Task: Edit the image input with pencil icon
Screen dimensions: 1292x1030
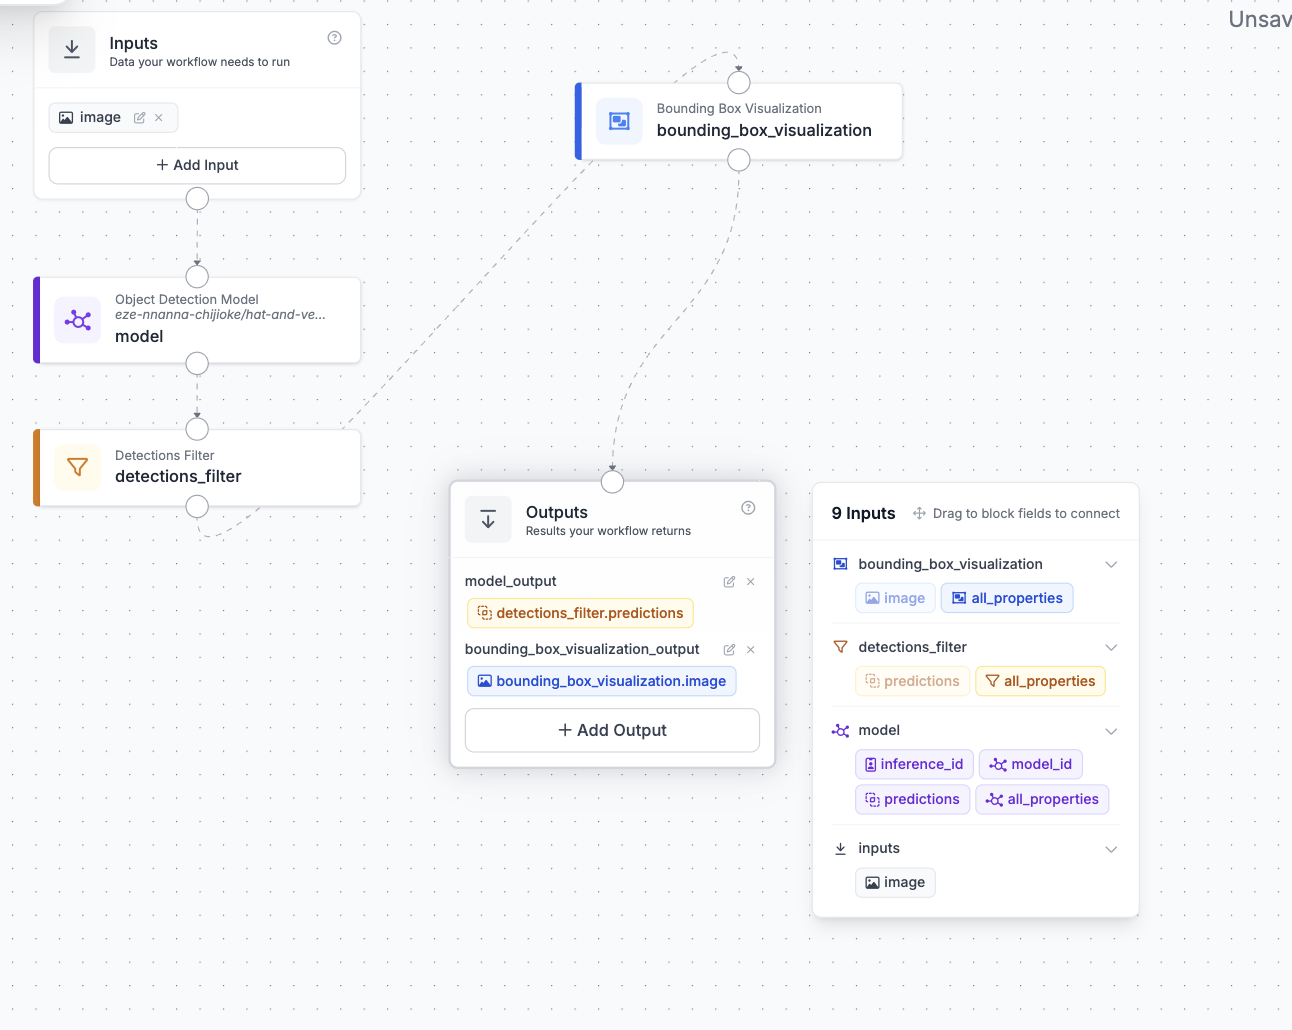Action: 140,118
